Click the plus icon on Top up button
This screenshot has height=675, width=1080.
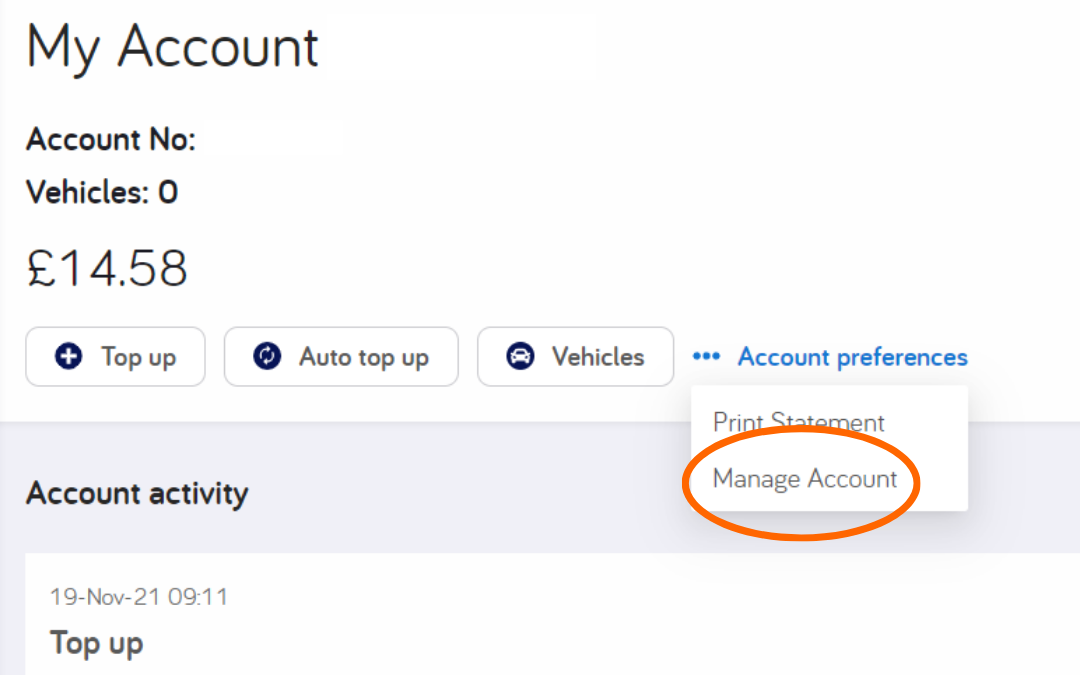pyautogui.click(x=69, y=357)
